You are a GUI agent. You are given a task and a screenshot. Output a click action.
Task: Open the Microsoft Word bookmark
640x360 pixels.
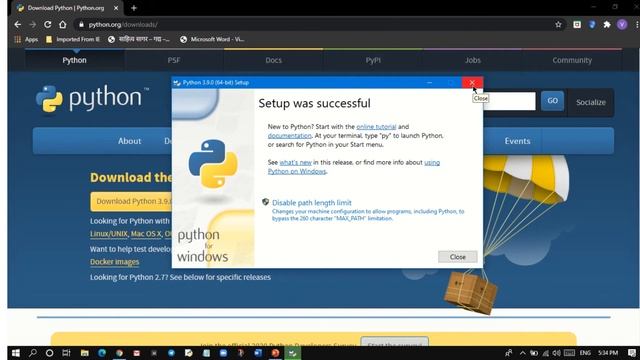212,39
